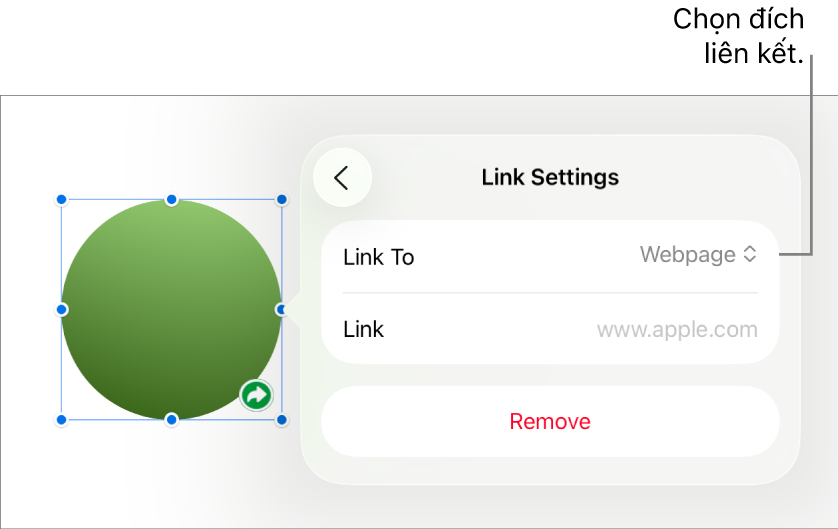The image size is (838, 529).
Task: Click the up-down chevrons next to Webpage
Action: [x=750, y=254]
